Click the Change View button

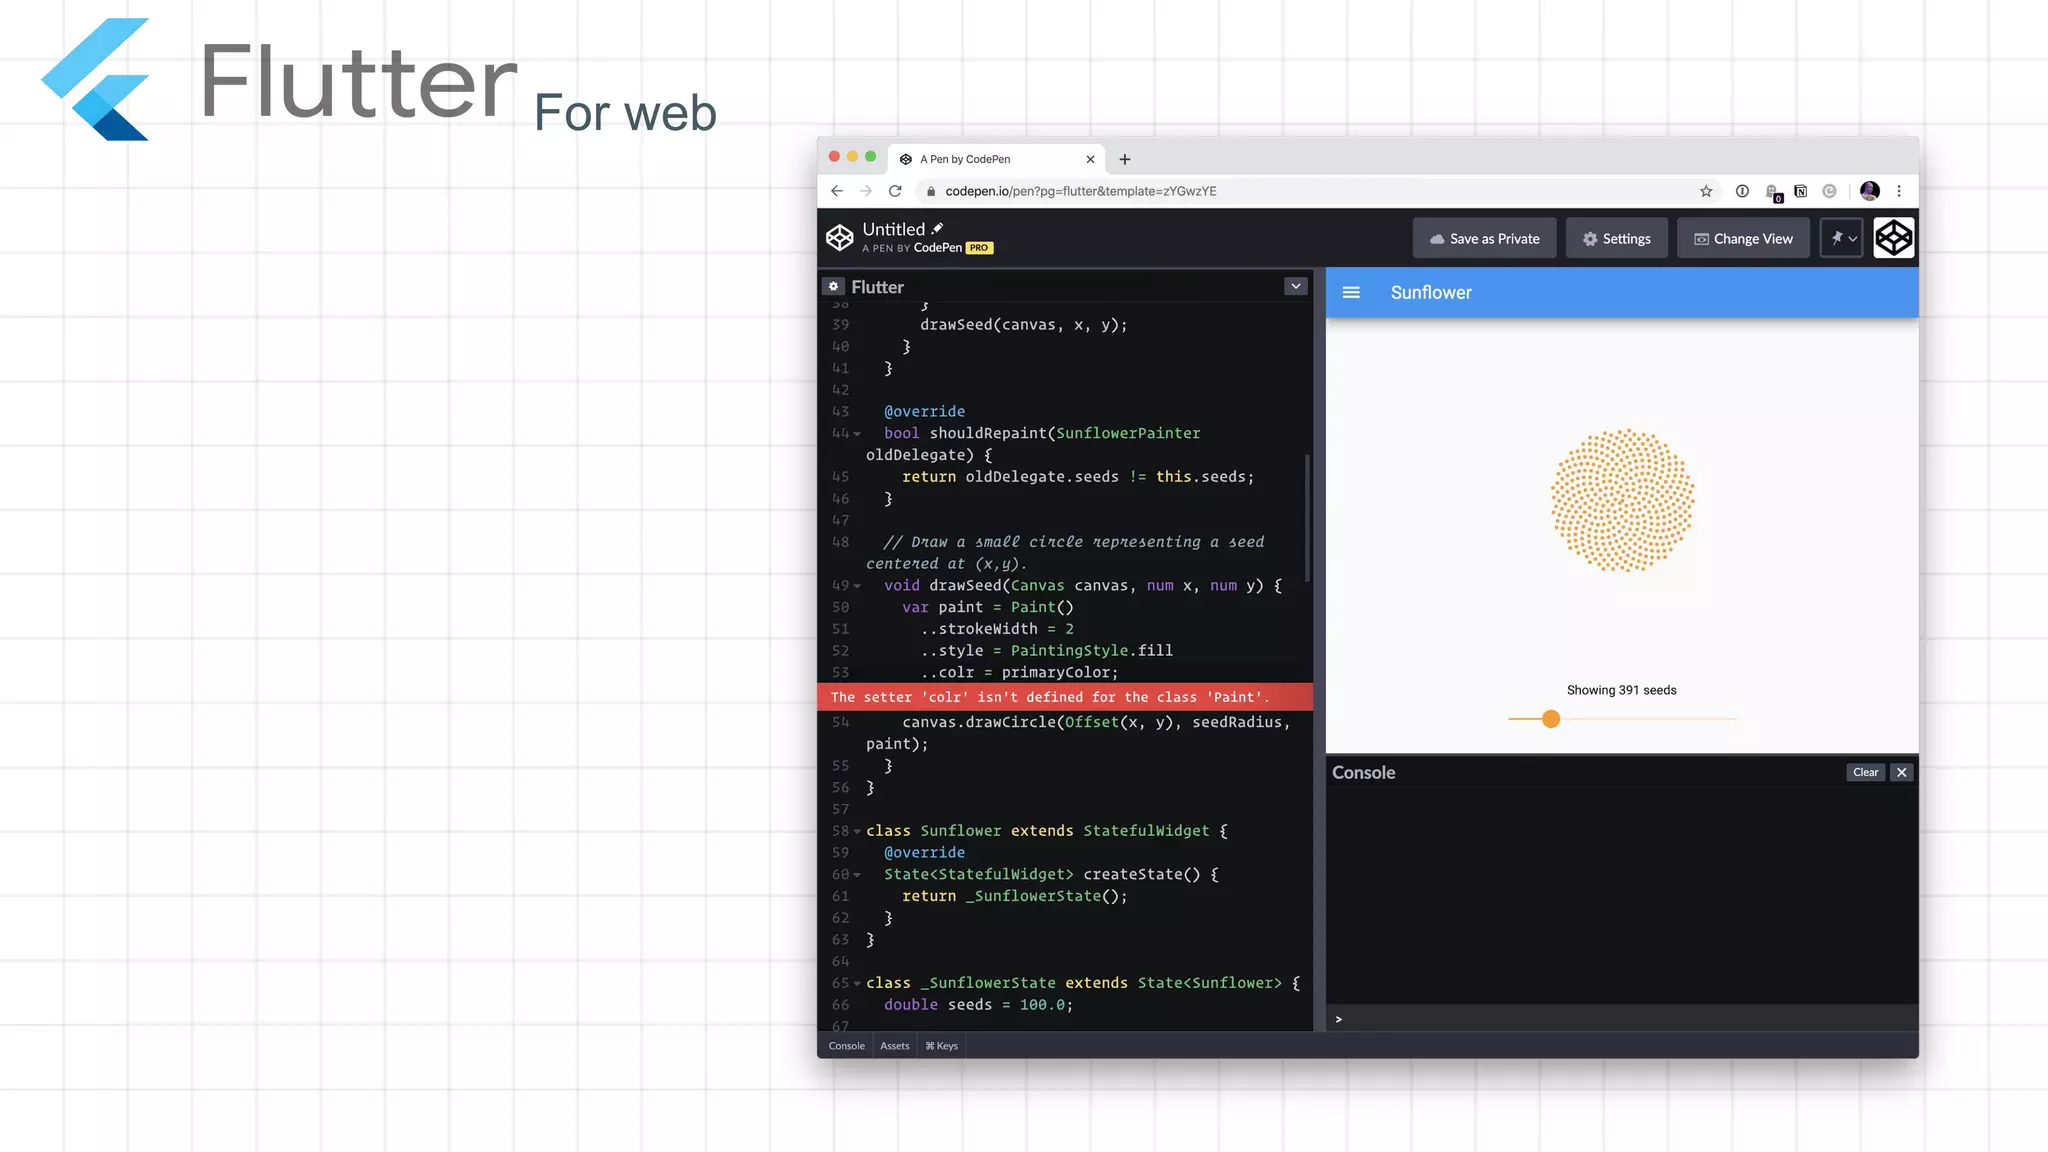pos(1743,239)
